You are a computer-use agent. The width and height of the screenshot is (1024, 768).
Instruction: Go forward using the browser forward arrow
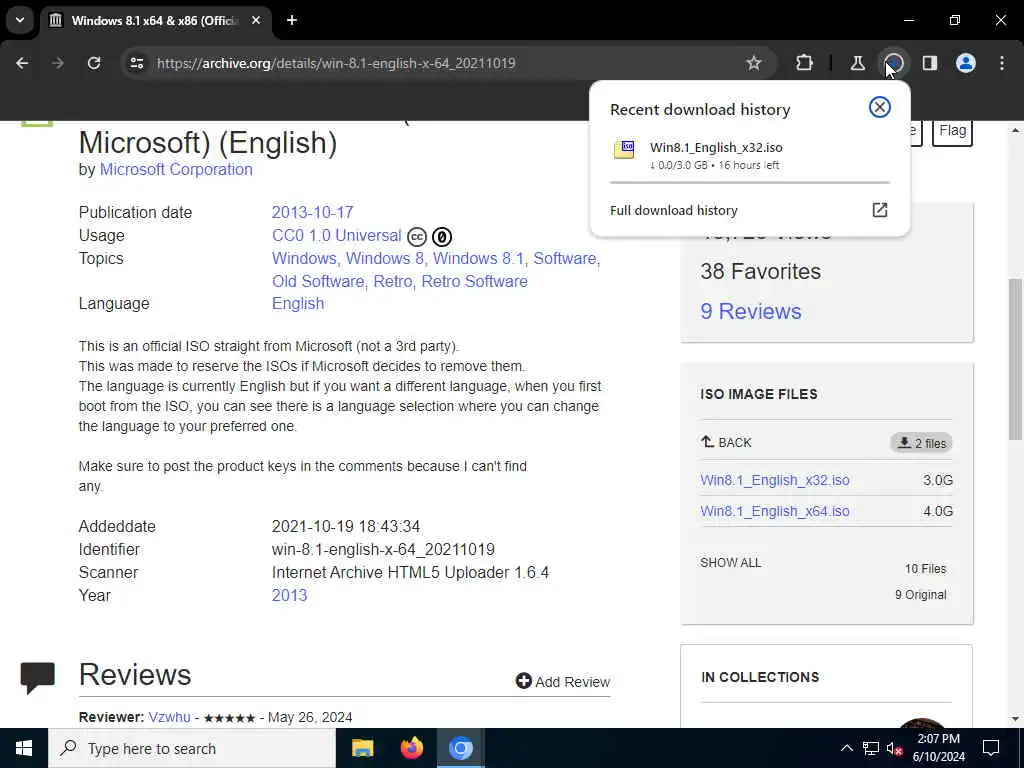click(x=58, y=63)
